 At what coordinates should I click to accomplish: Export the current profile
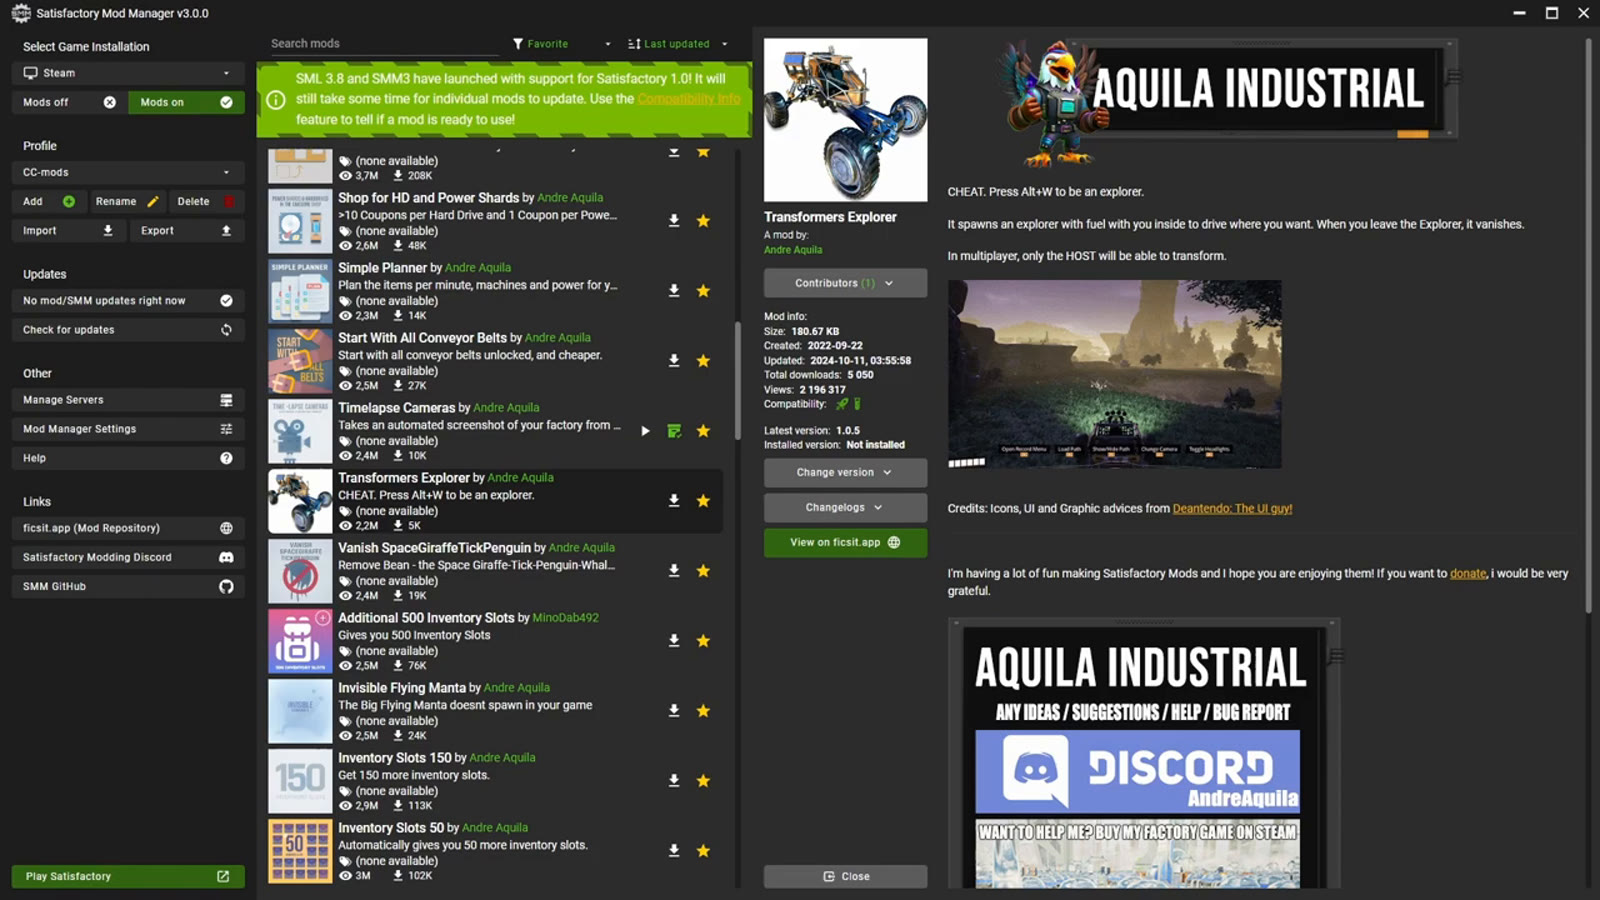pyautogui.click(x=187, y=230)
